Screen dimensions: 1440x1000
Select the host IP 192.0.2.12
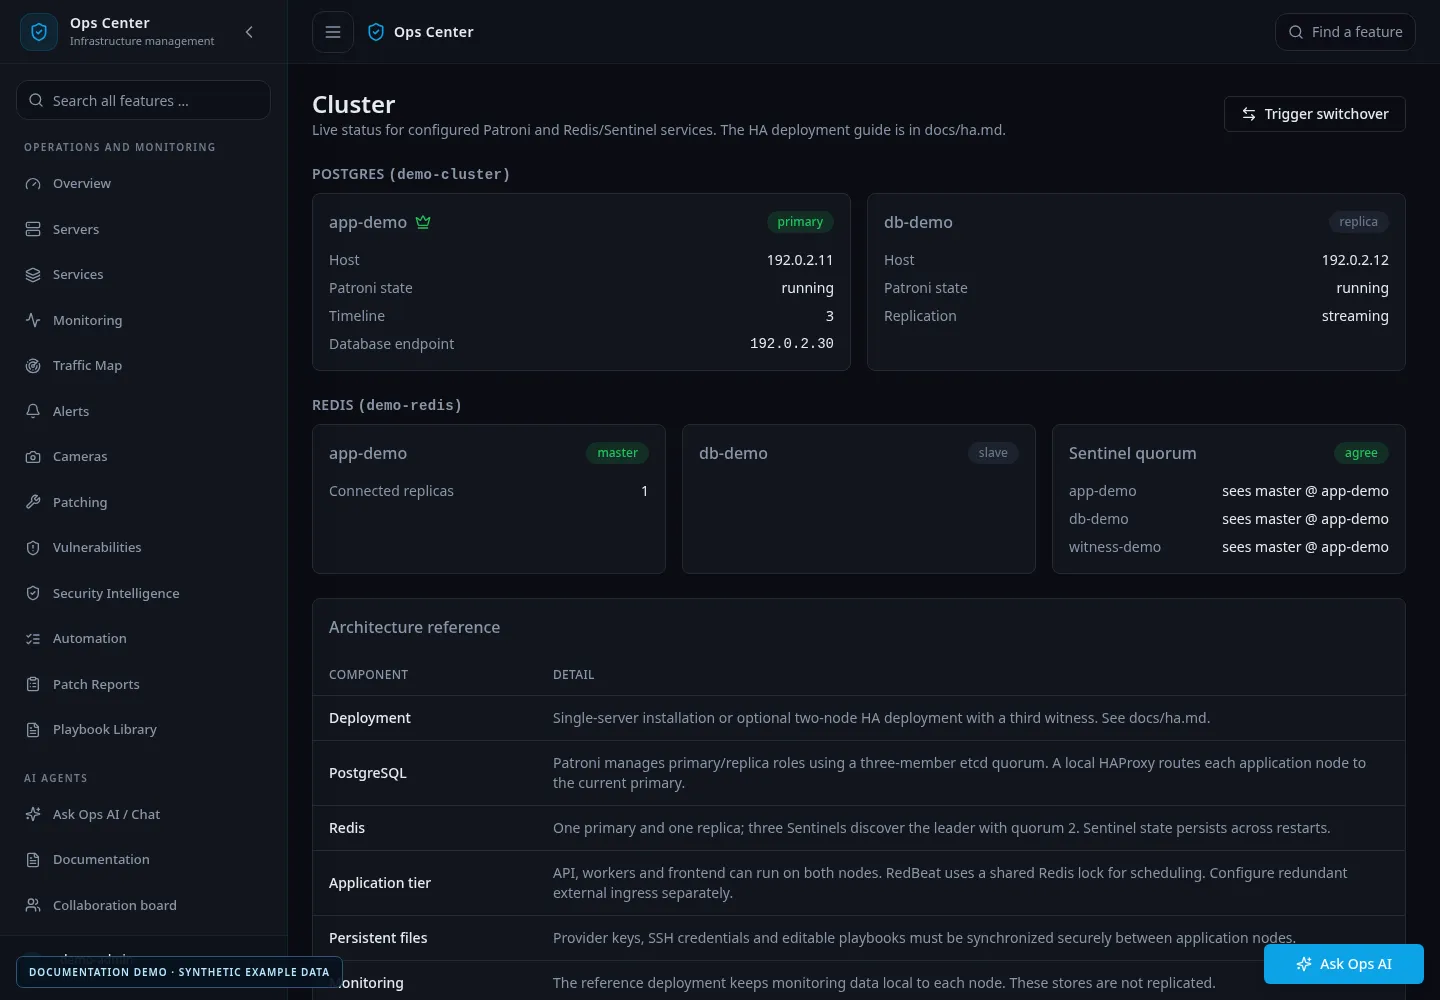(x=1355, y=260)
